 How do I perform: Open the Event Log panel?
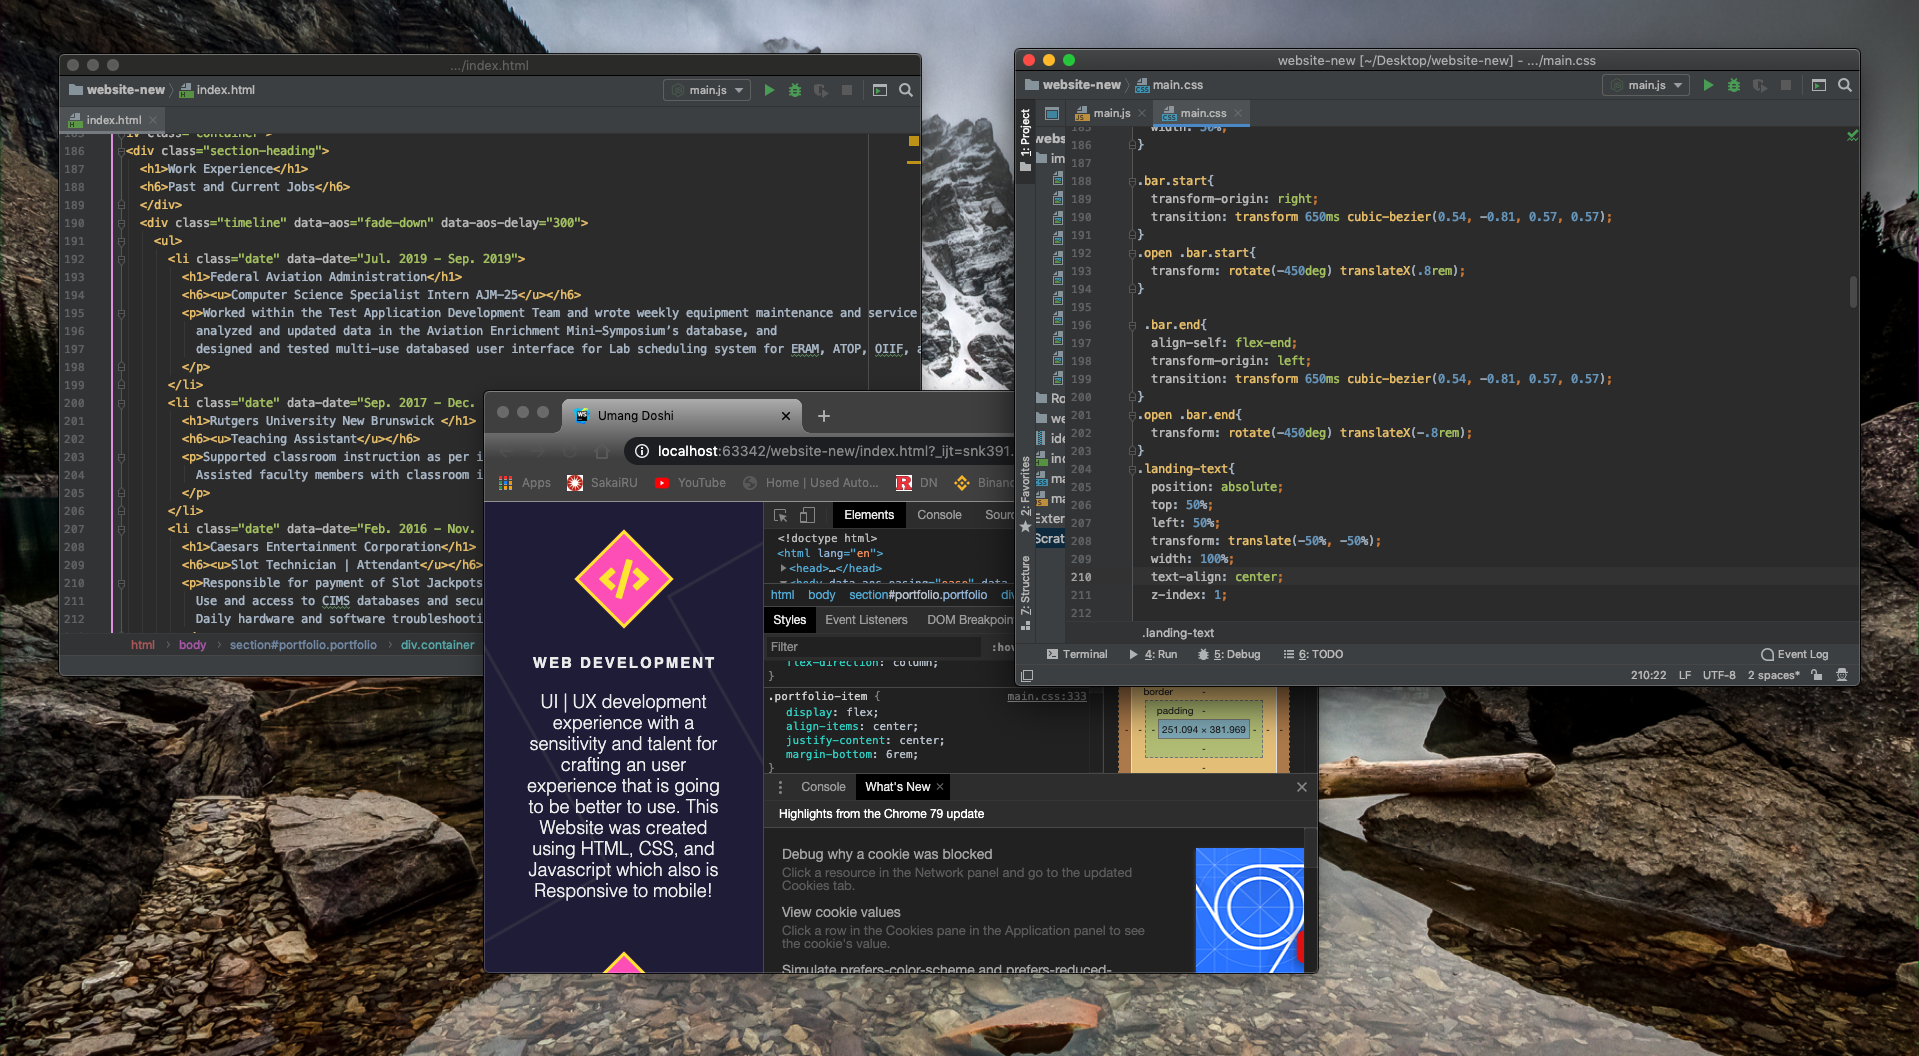point(1795,654)
